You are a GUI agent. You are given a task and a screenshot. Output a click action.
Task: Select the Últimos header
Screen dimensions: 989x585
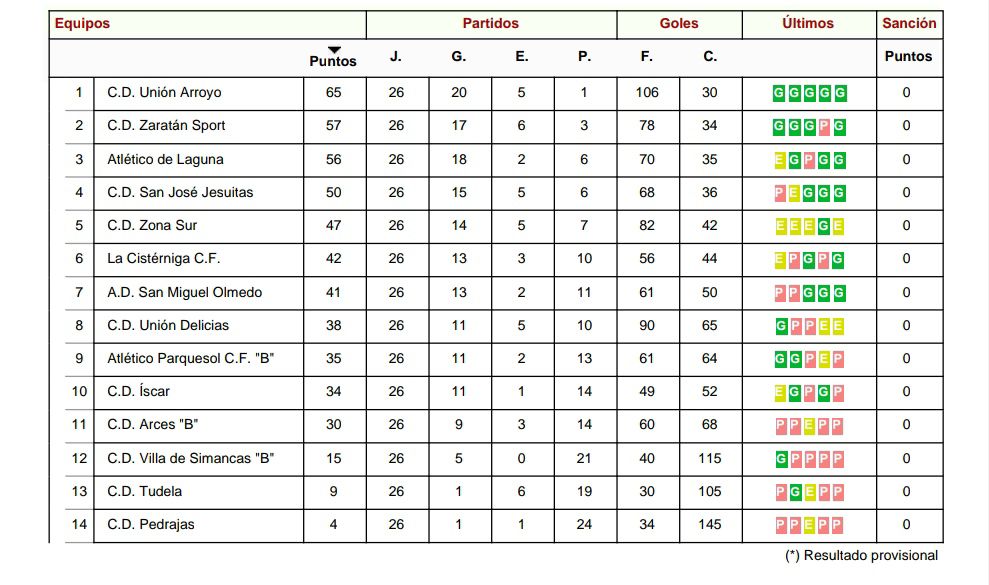click(808, 23)
